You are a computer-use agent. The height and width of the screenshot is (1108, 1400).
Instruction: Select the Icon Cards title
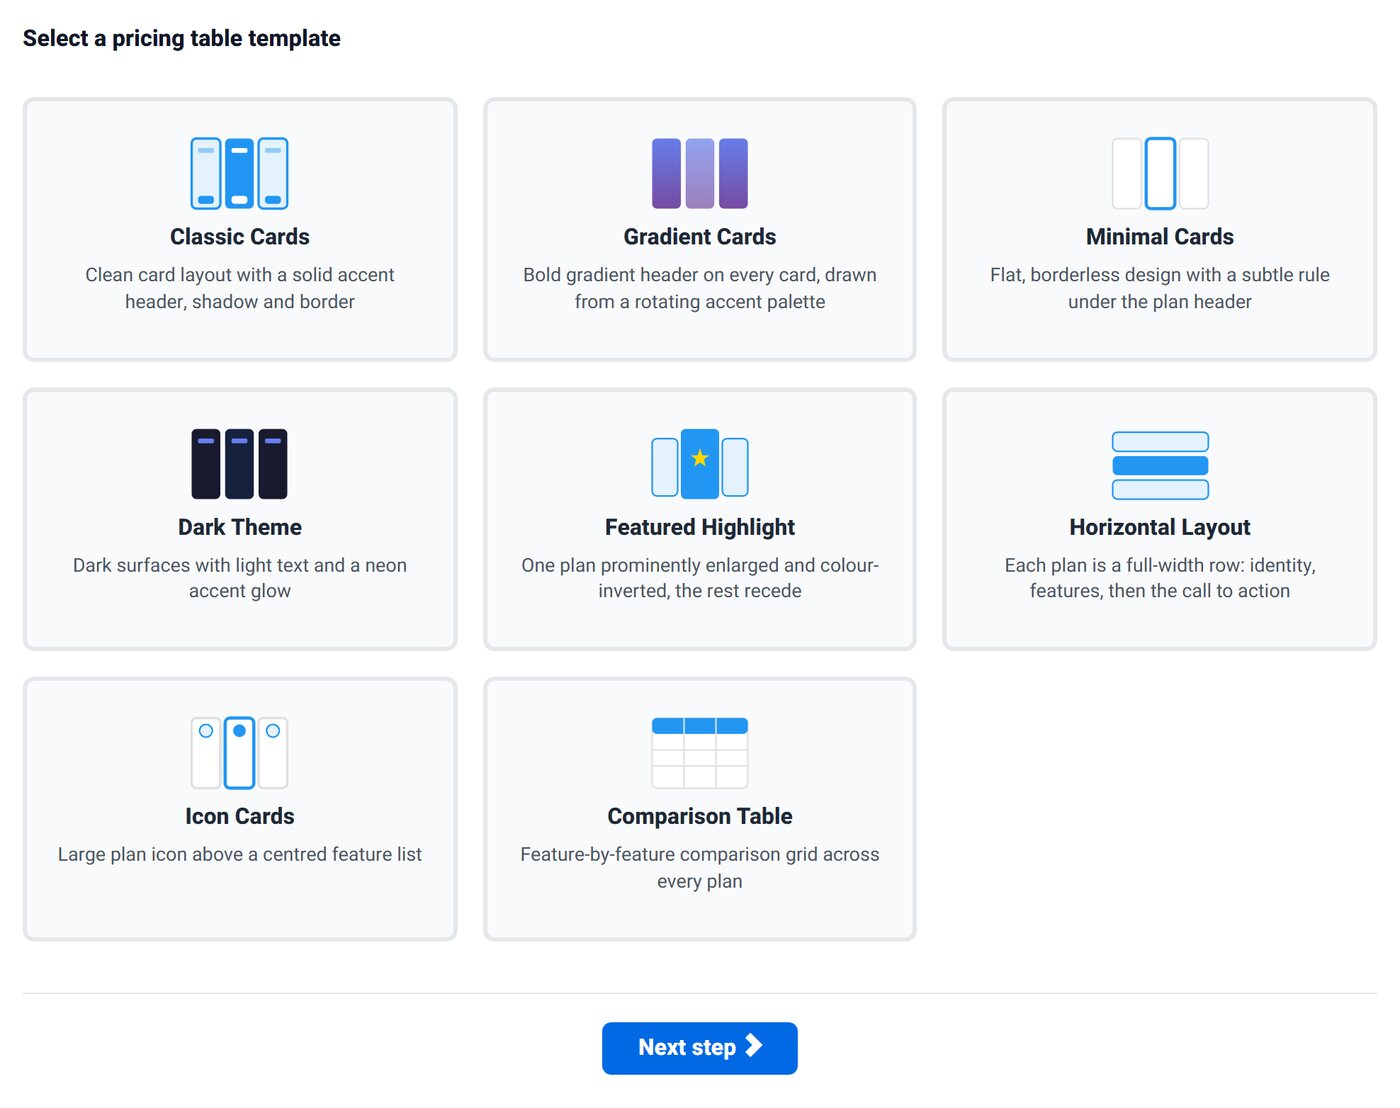pyautogui.click(x=240, y=816)
